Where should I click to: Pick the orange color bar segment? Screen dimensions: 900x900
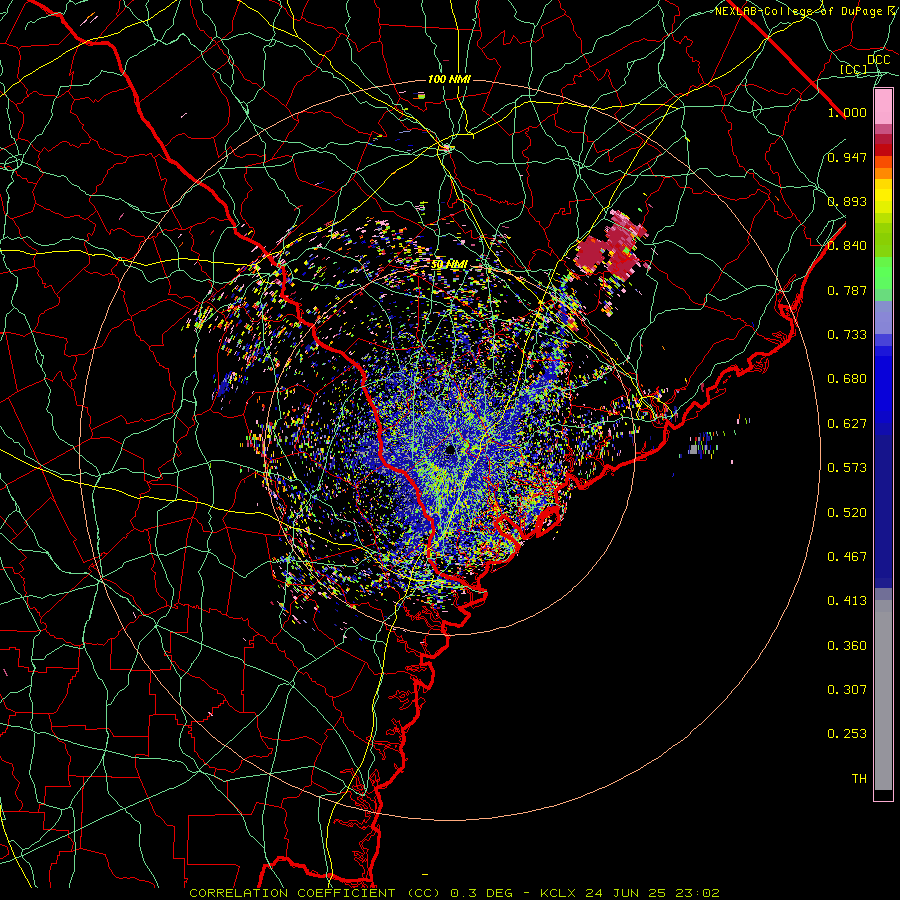[x=883, y=173]
